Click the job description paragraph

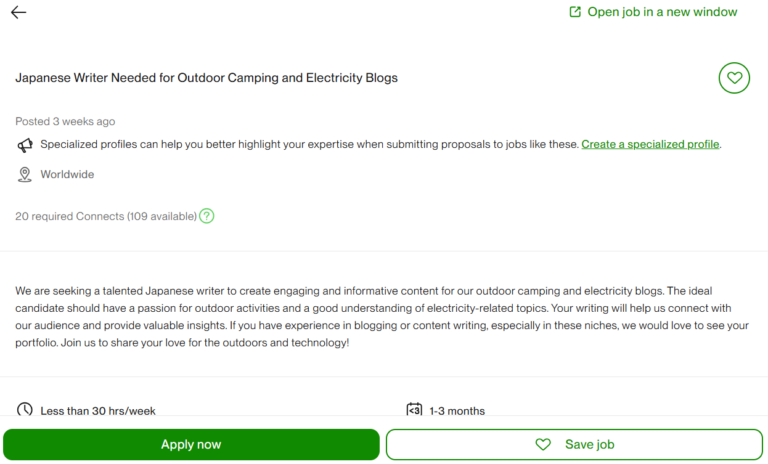click(380, 317)
